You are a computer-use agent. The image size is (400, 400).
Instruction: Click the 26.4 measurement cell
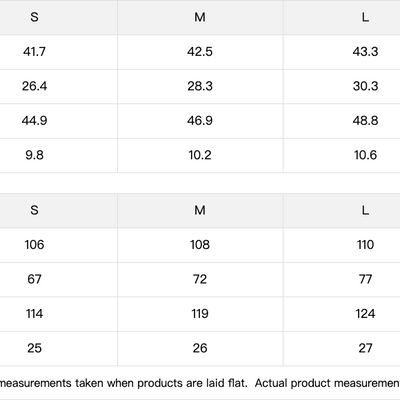[34, 86]
